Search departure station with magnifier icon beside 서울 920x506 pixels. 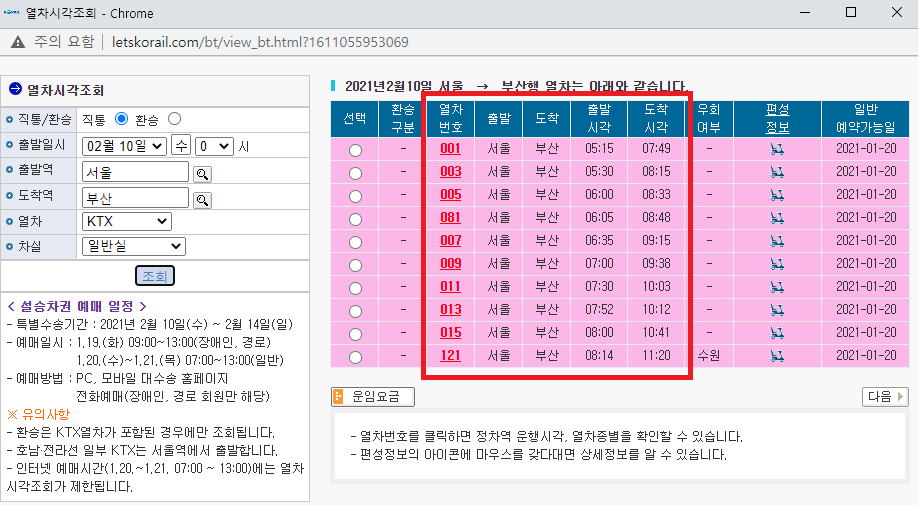click(x=202, y=174)
